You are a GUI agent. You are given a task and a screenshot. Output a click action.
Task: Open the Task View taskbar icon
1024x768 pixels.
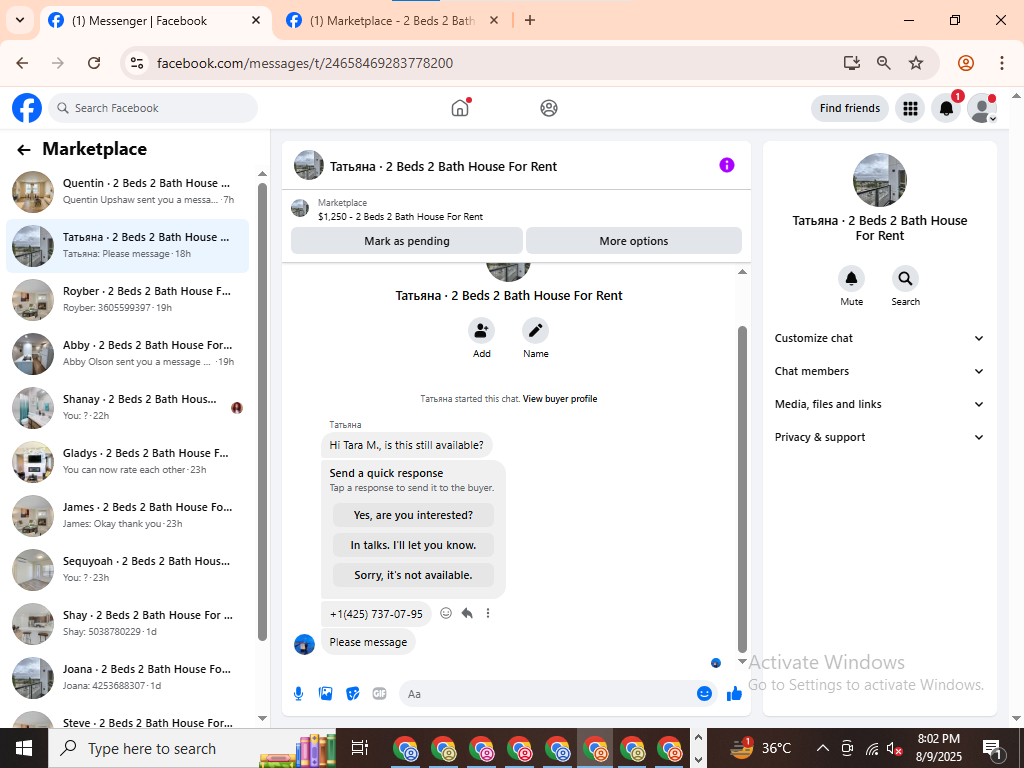pos(360,748)
